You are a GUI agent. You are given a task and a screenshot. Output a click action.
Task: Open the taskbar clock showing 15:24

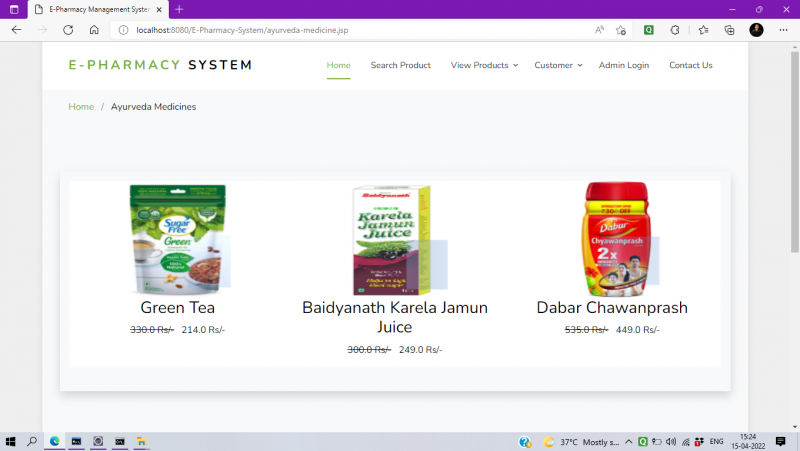(x=748, y=441)
